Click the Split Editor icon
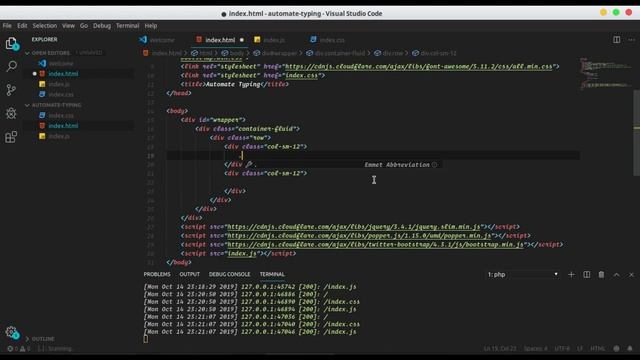The width and height of the screenshot is (640, 360). (616, 40)
